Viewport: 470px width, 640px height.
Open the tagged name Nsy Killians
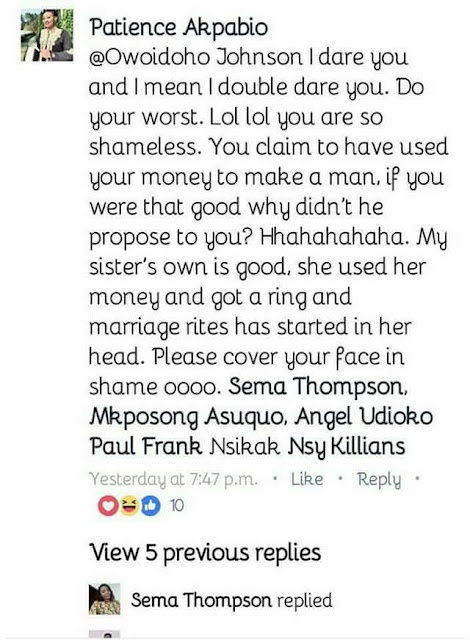[346, 447]
